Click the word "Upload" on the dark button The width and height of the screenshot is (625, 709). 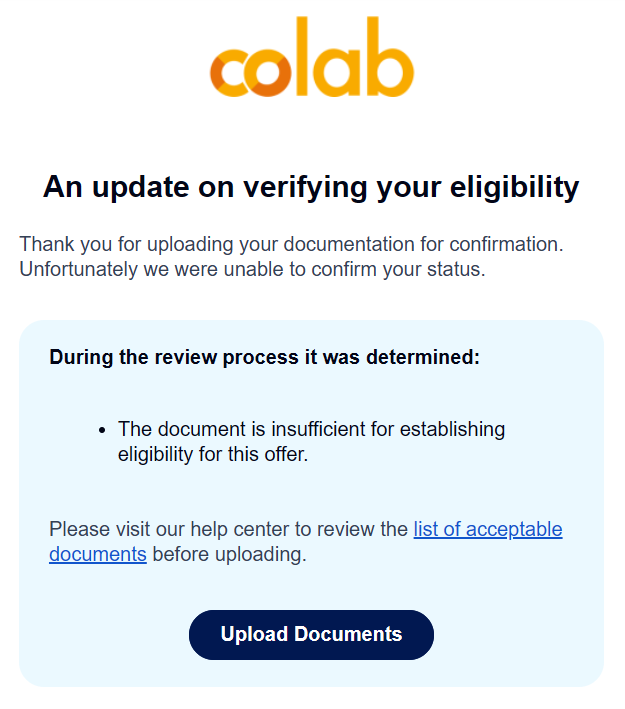tap(254, 635)
